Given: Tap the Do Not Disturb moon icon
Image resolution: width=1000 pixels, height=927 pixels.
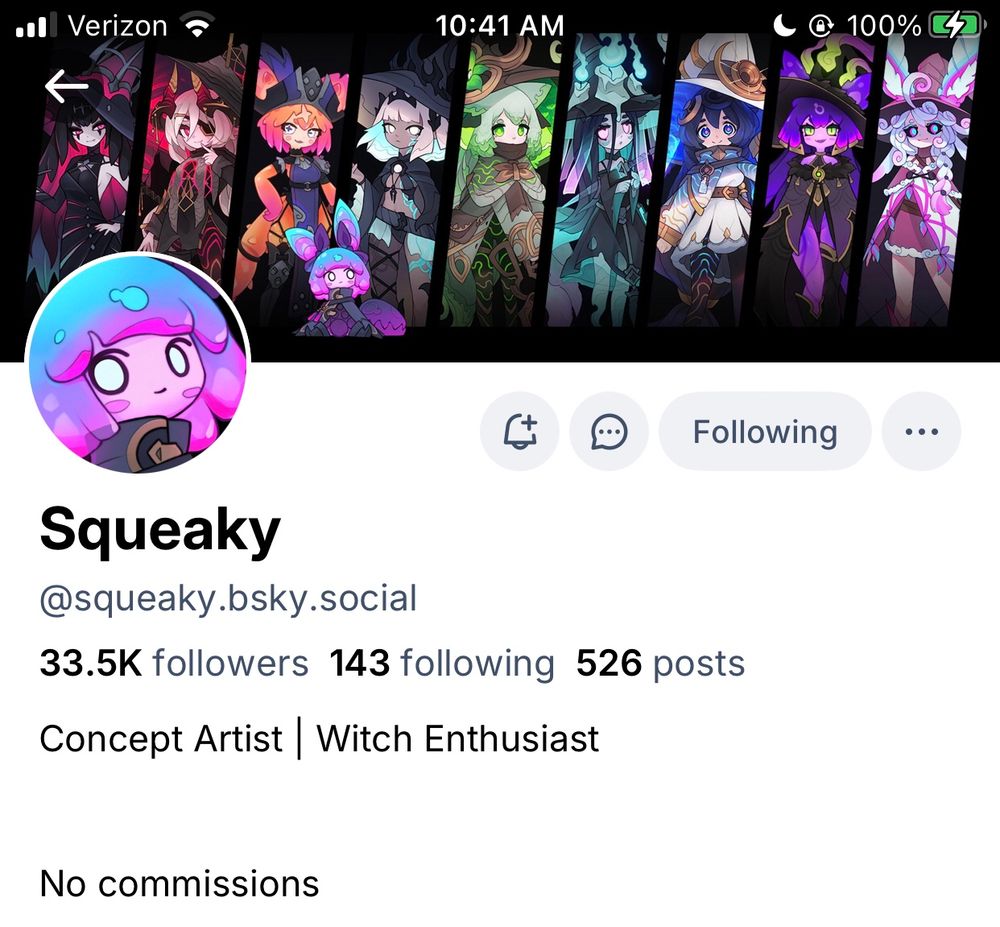Looking at the screenshot, I should 784,26.
